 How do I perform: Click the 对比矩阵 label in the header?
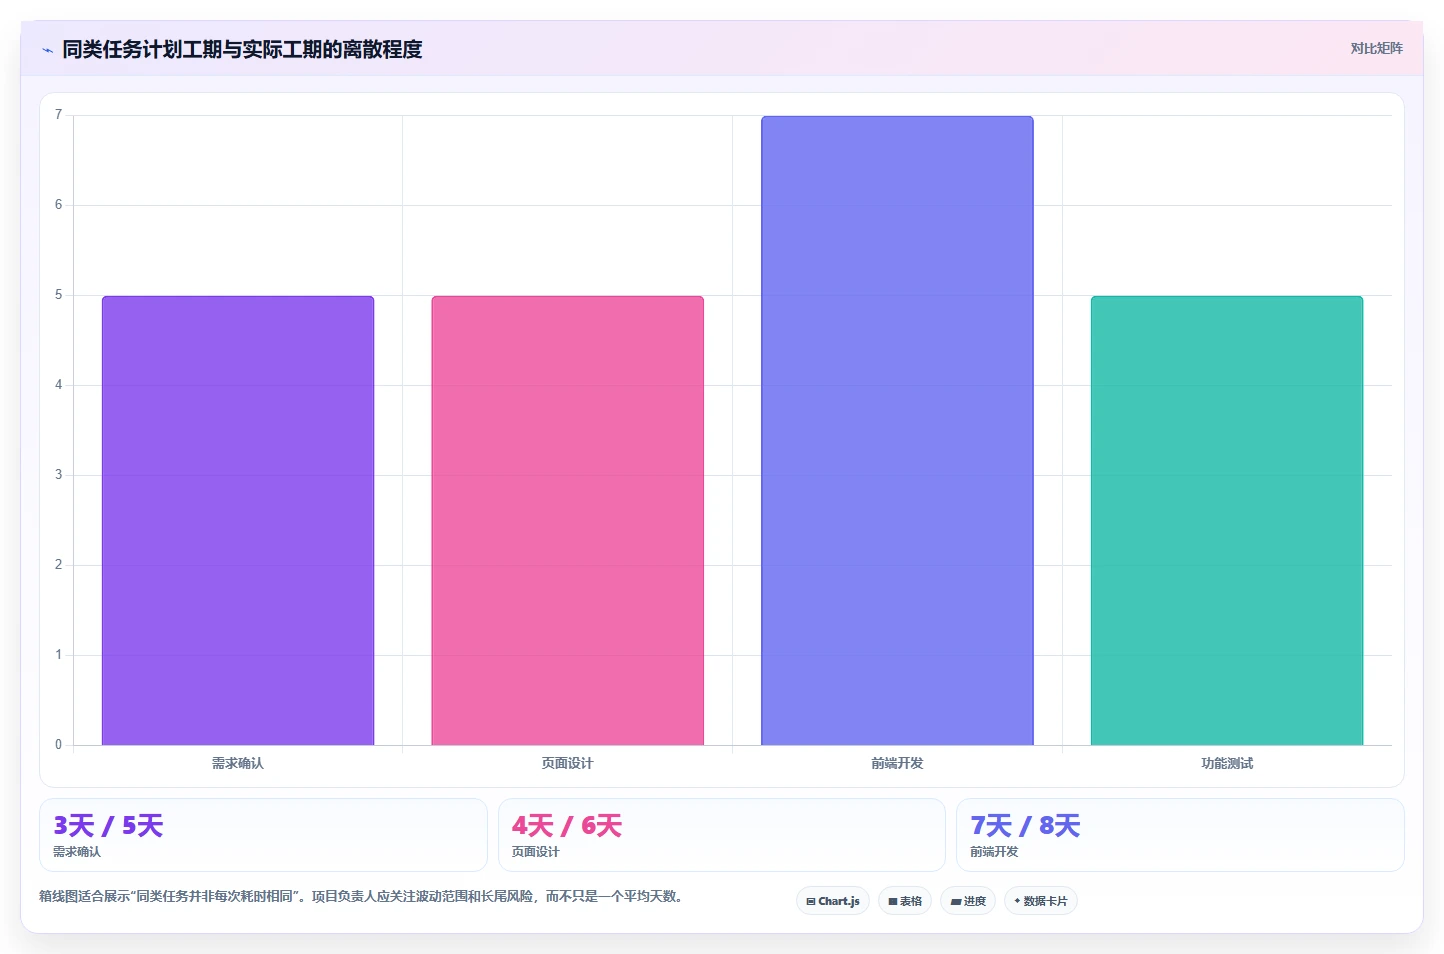[x=1376, y=48]
